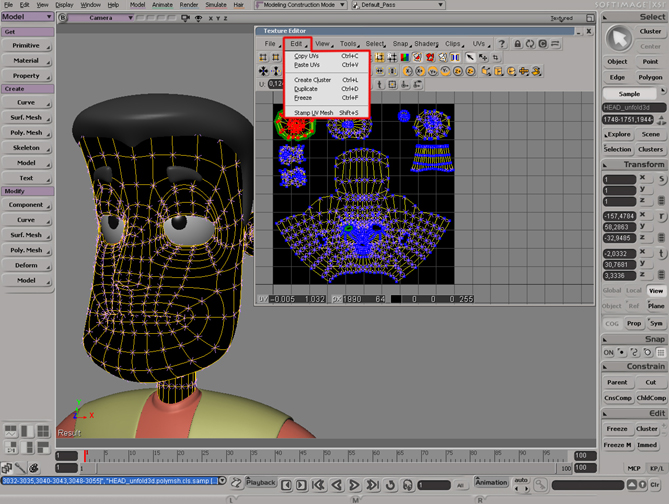Choose Stamp UV Mesh menu entry
Image resolution: width=669 pixels, height=504 pixels.
click(314, 113)
